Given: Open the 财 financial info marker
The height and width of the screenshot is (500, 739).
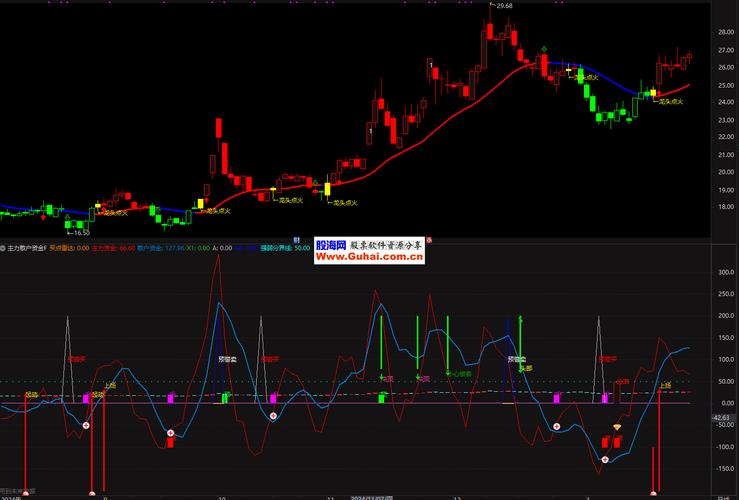Looking at the screenshot, I should point(297,240).
